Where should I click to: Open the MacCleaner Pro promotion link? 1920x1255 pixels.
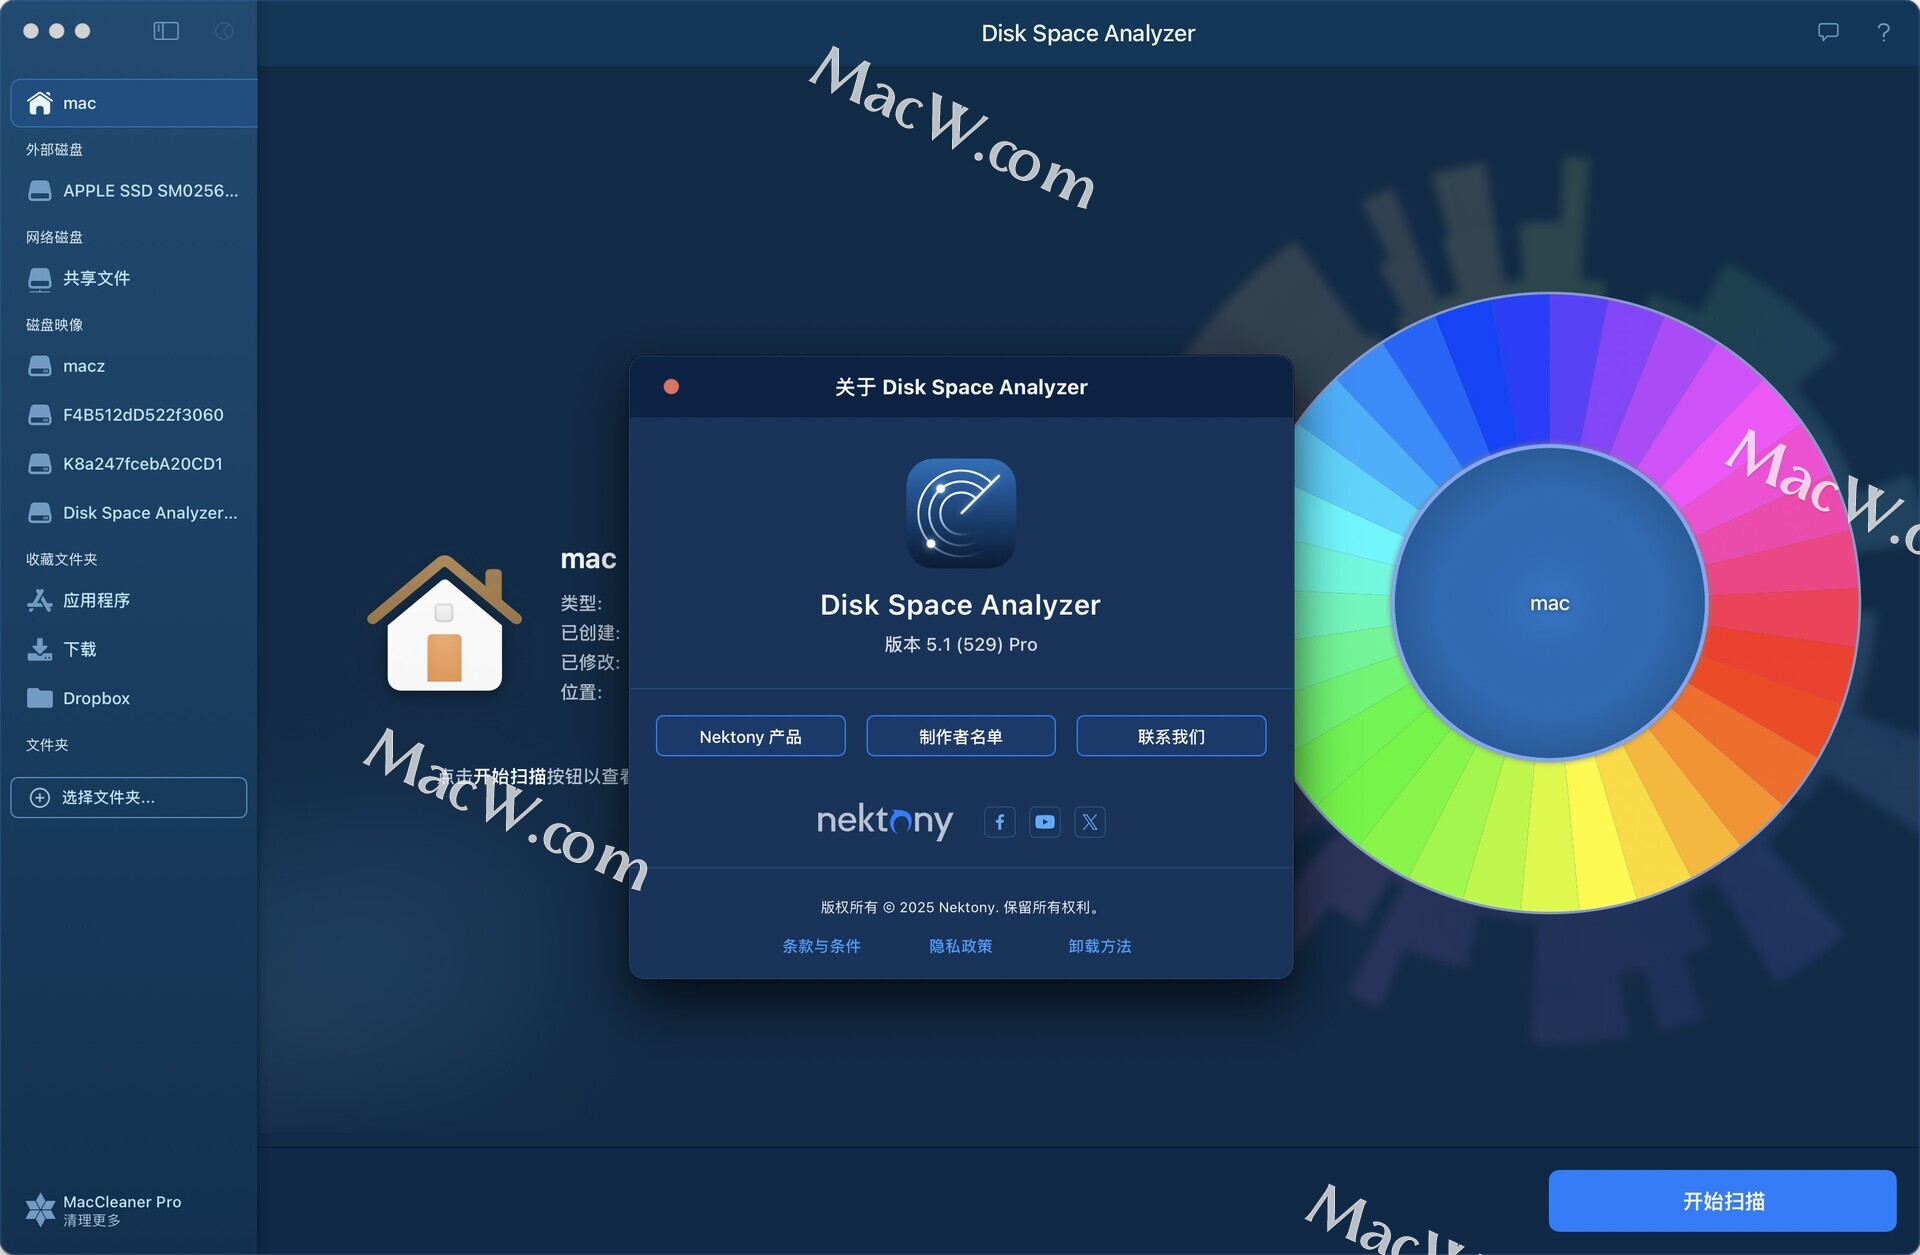pos(104,1210)
